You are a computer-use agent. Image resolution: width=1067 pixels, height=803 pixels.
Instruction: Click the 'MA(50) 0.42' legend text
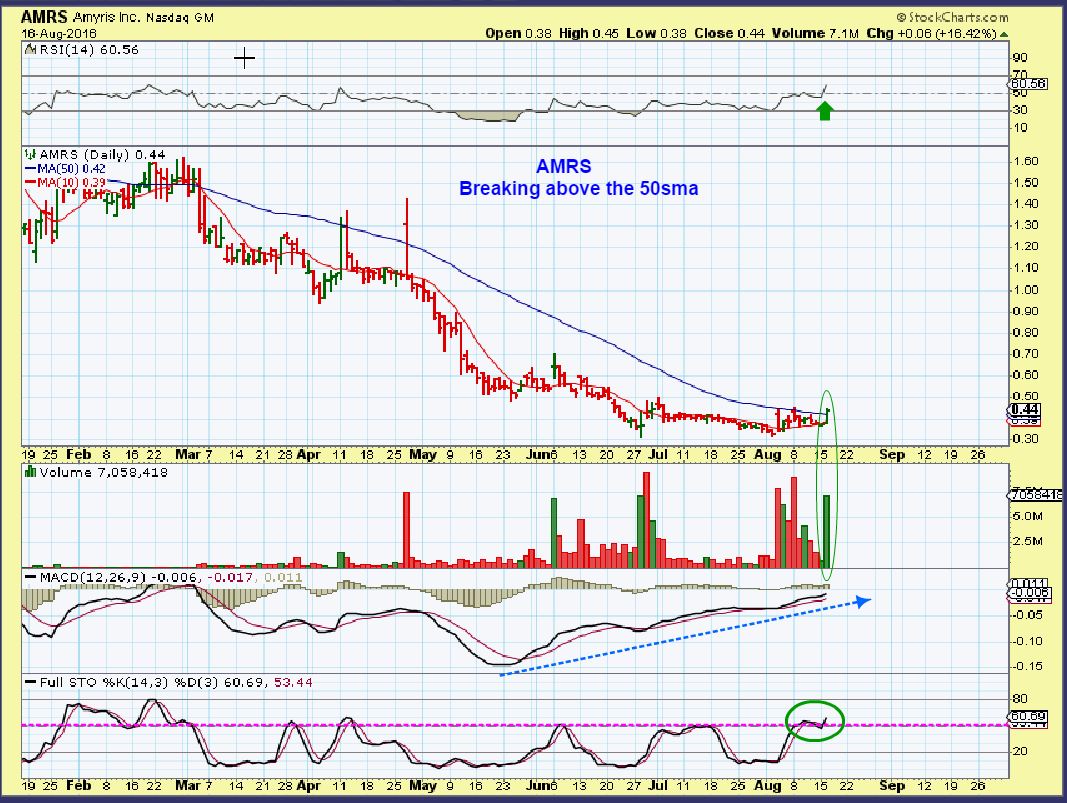click(x=71, y=169)
